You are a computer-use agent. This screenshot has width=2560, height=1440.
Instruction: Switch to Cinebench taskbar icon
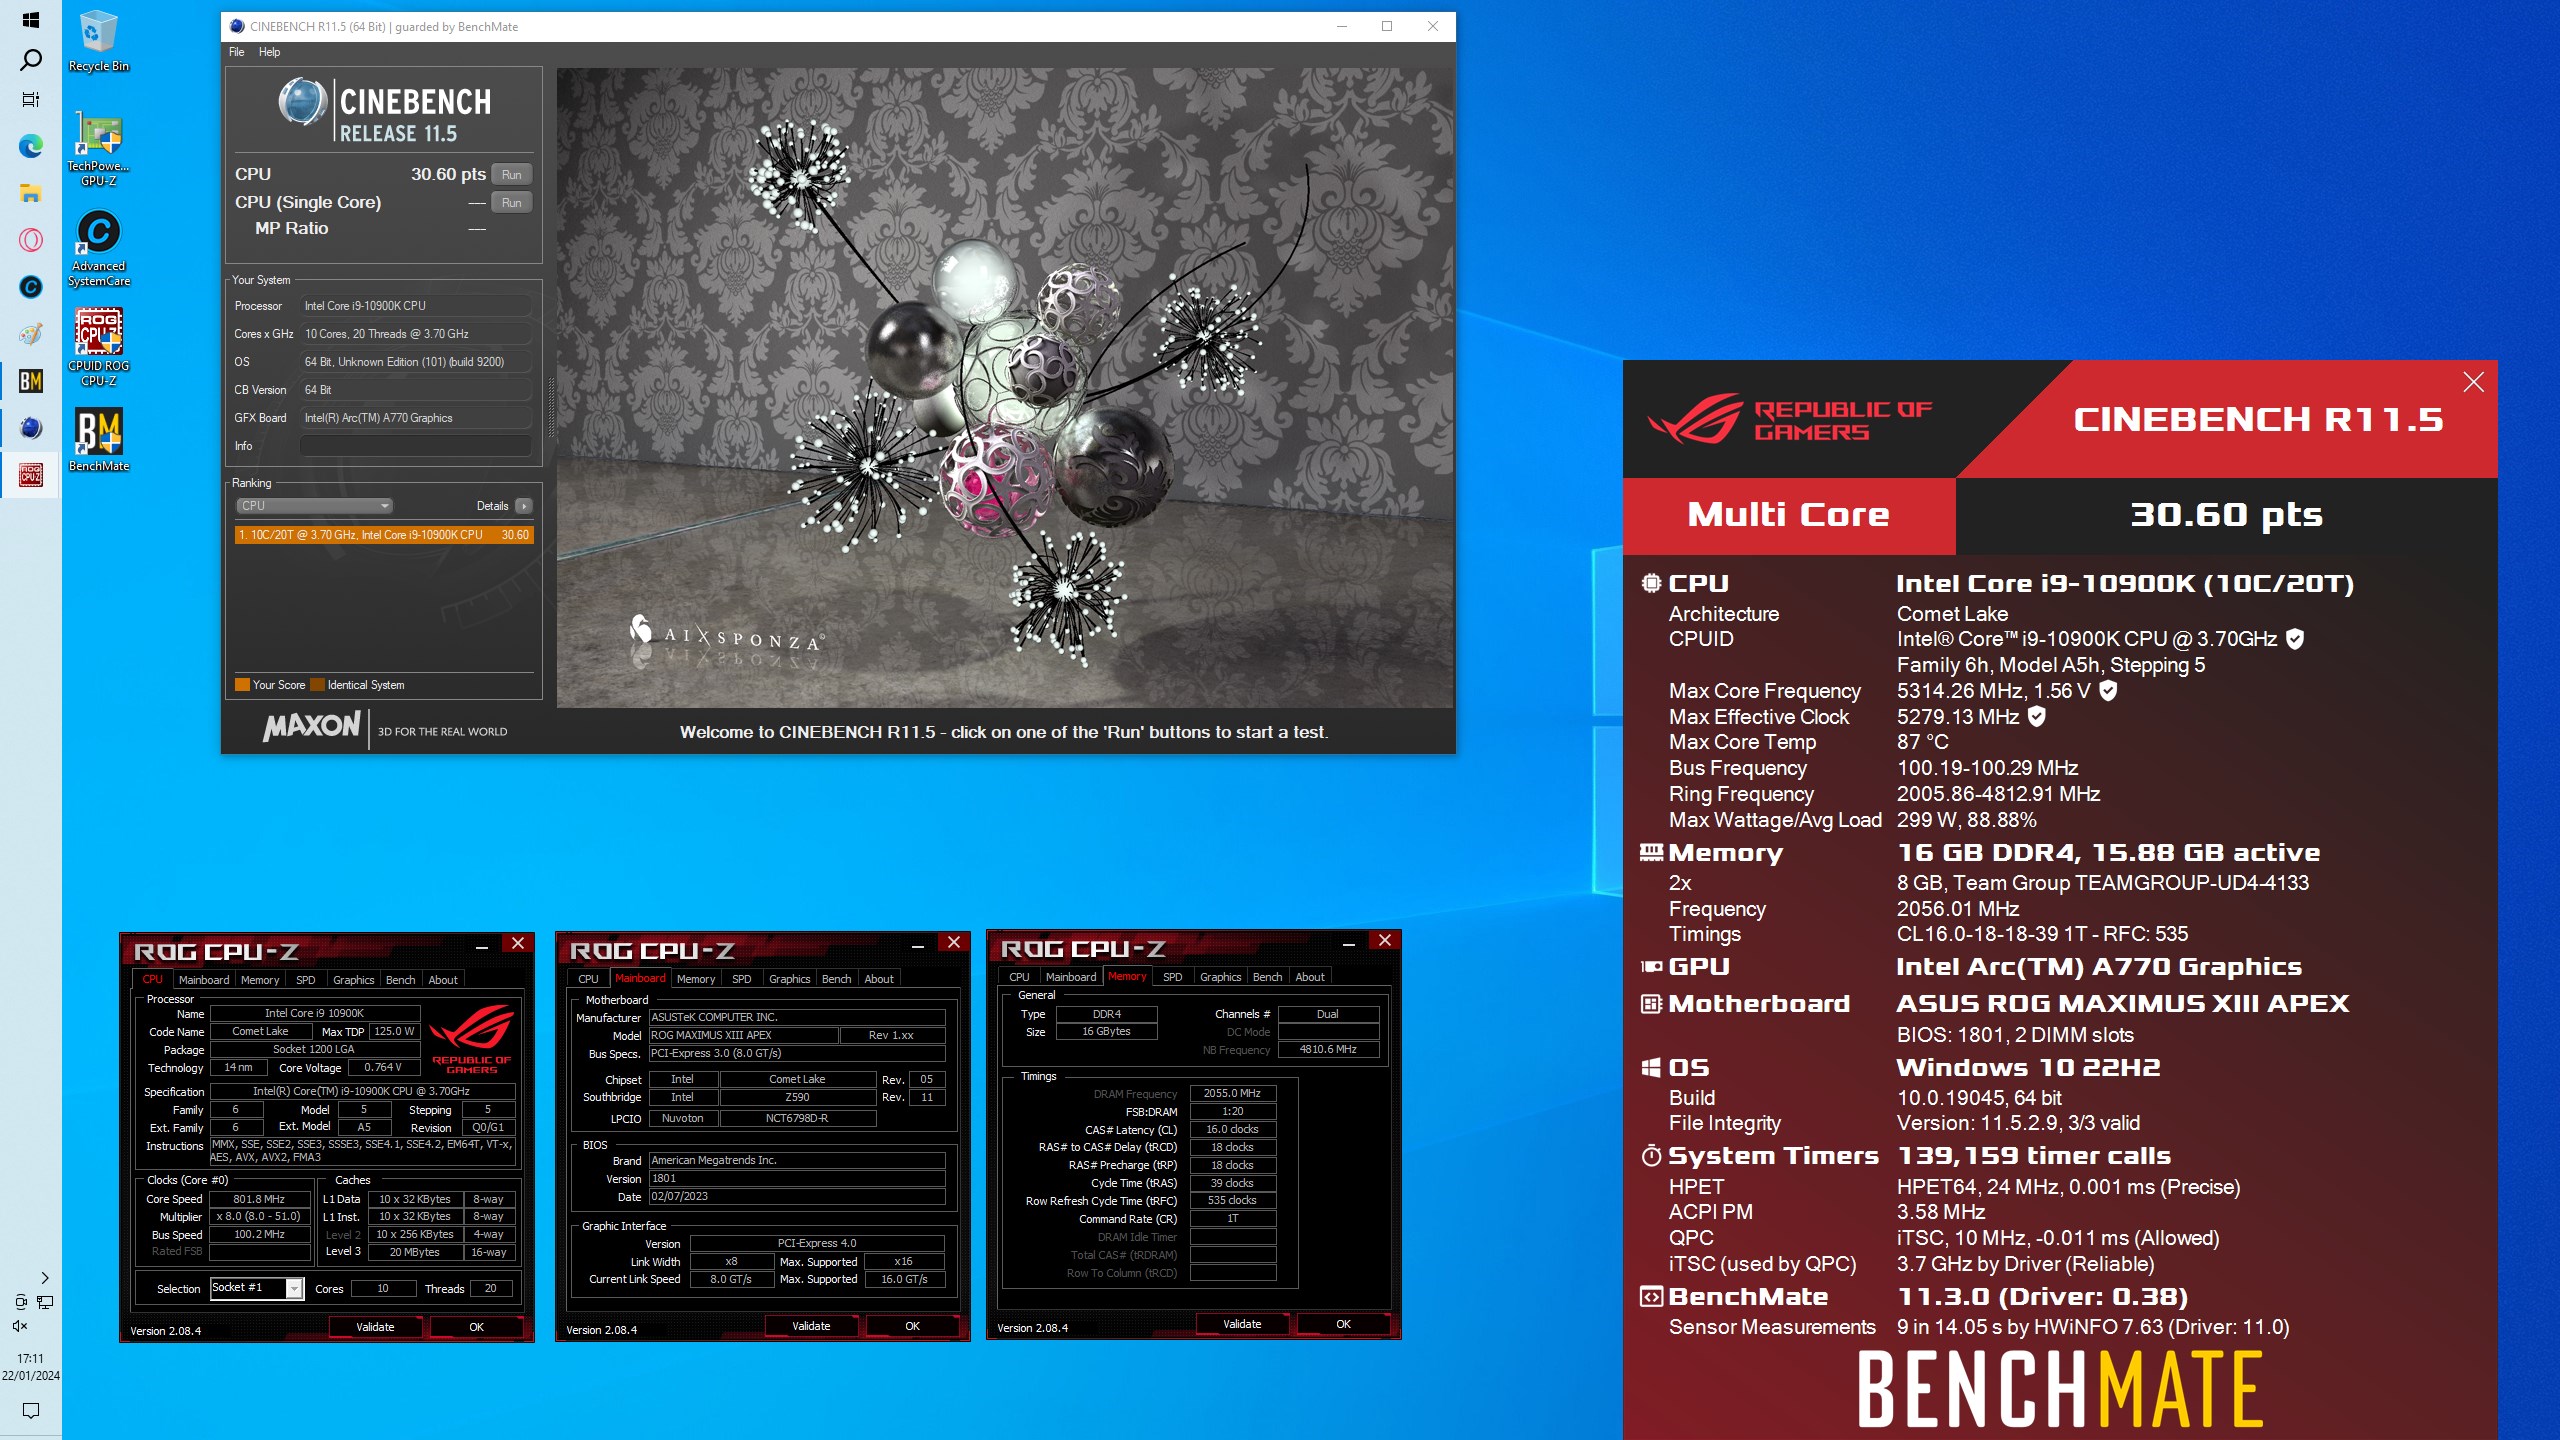point(30,428)
